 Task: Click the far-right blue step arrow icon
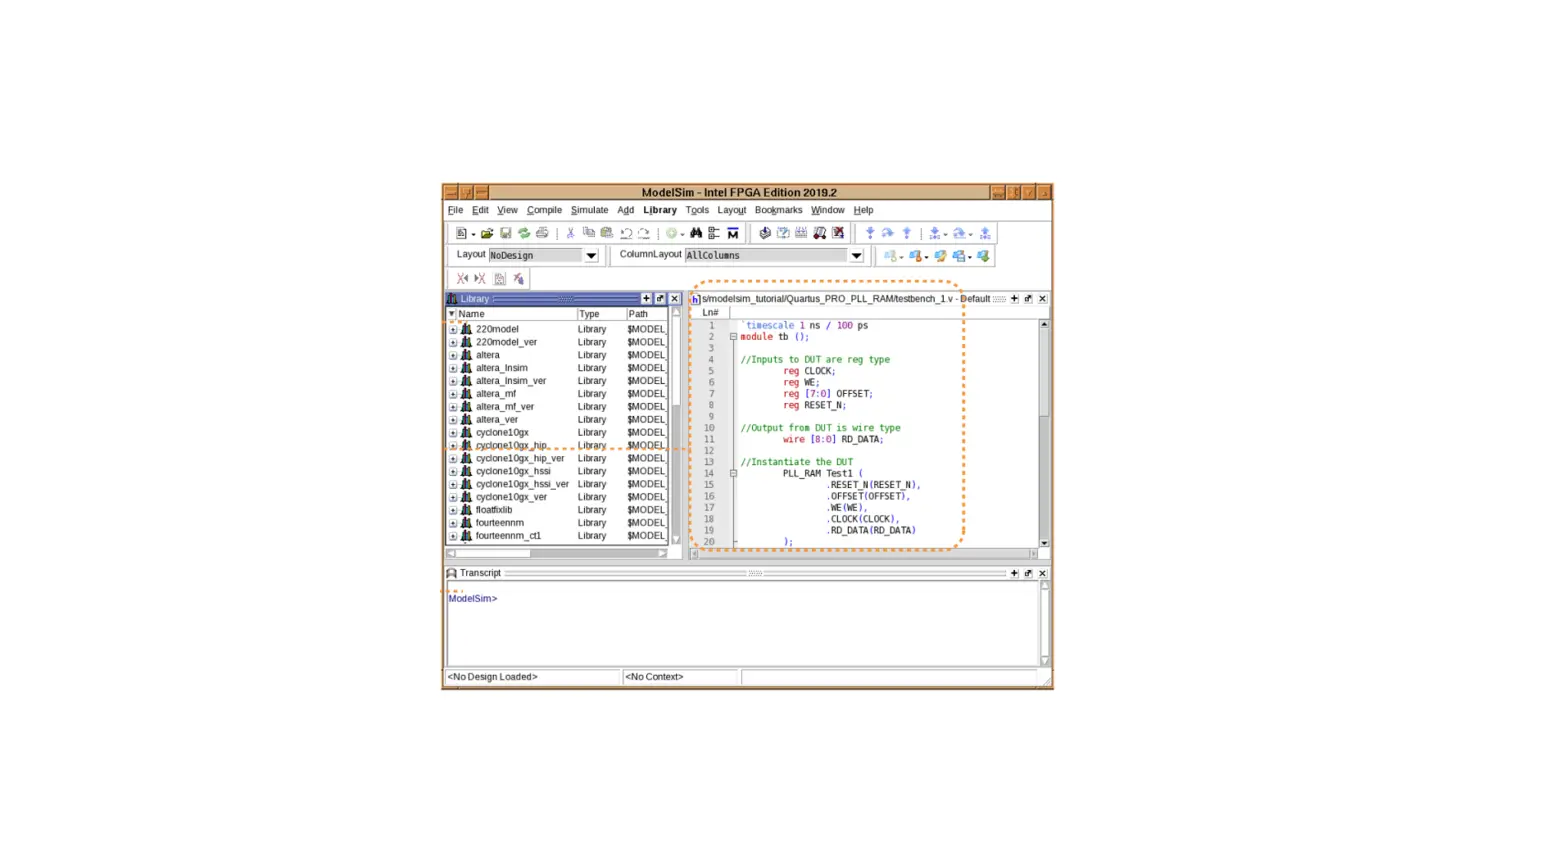pyautogui.click(x=985, y=233)
